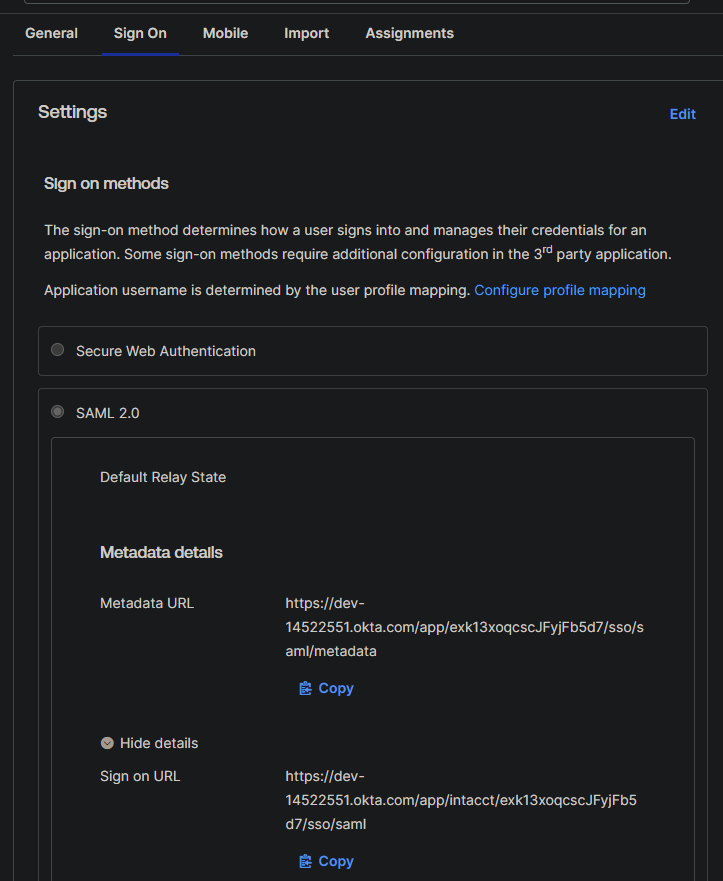Go to the Assignments tab
The image size is (723, 881).
click(410, 33)
